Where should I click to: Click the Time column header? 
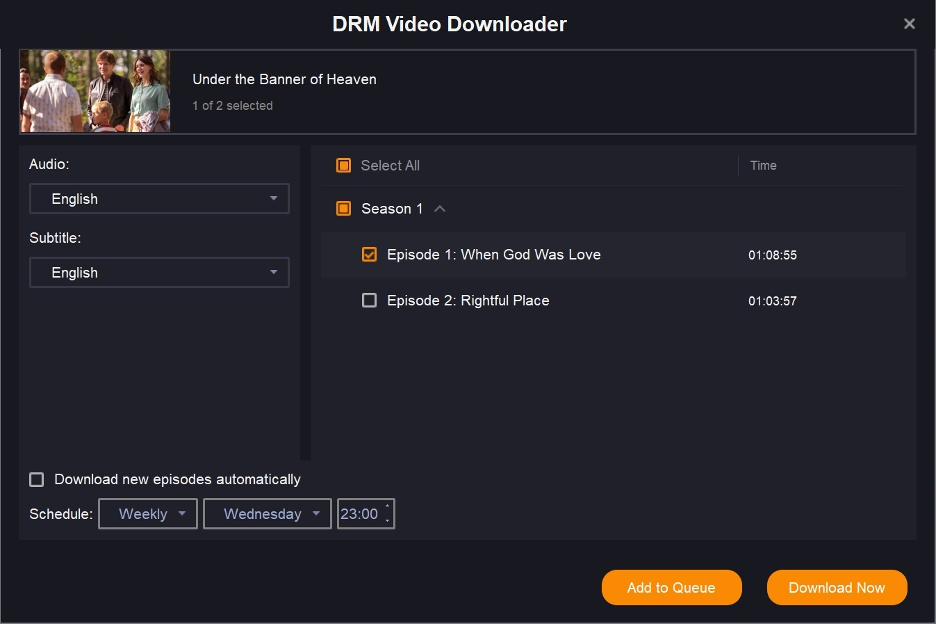coord(763,166)
